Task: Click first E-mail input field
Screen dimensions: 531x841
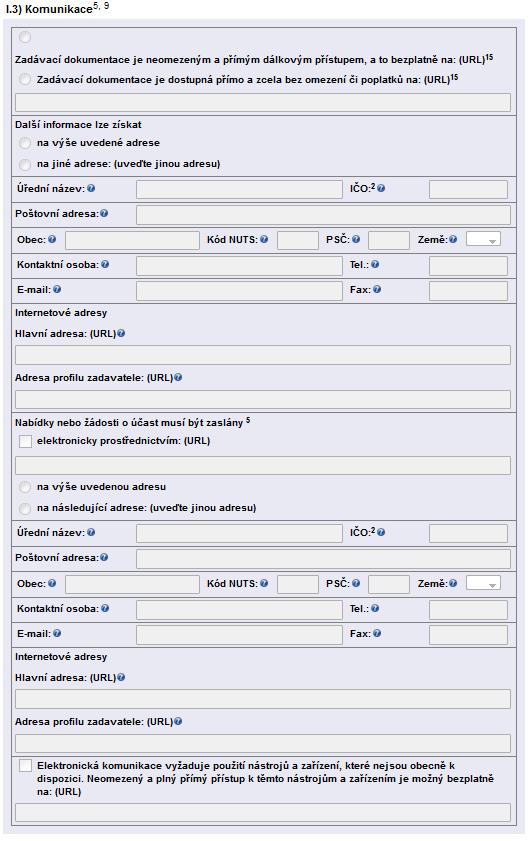Action: (x=239, y=291)
